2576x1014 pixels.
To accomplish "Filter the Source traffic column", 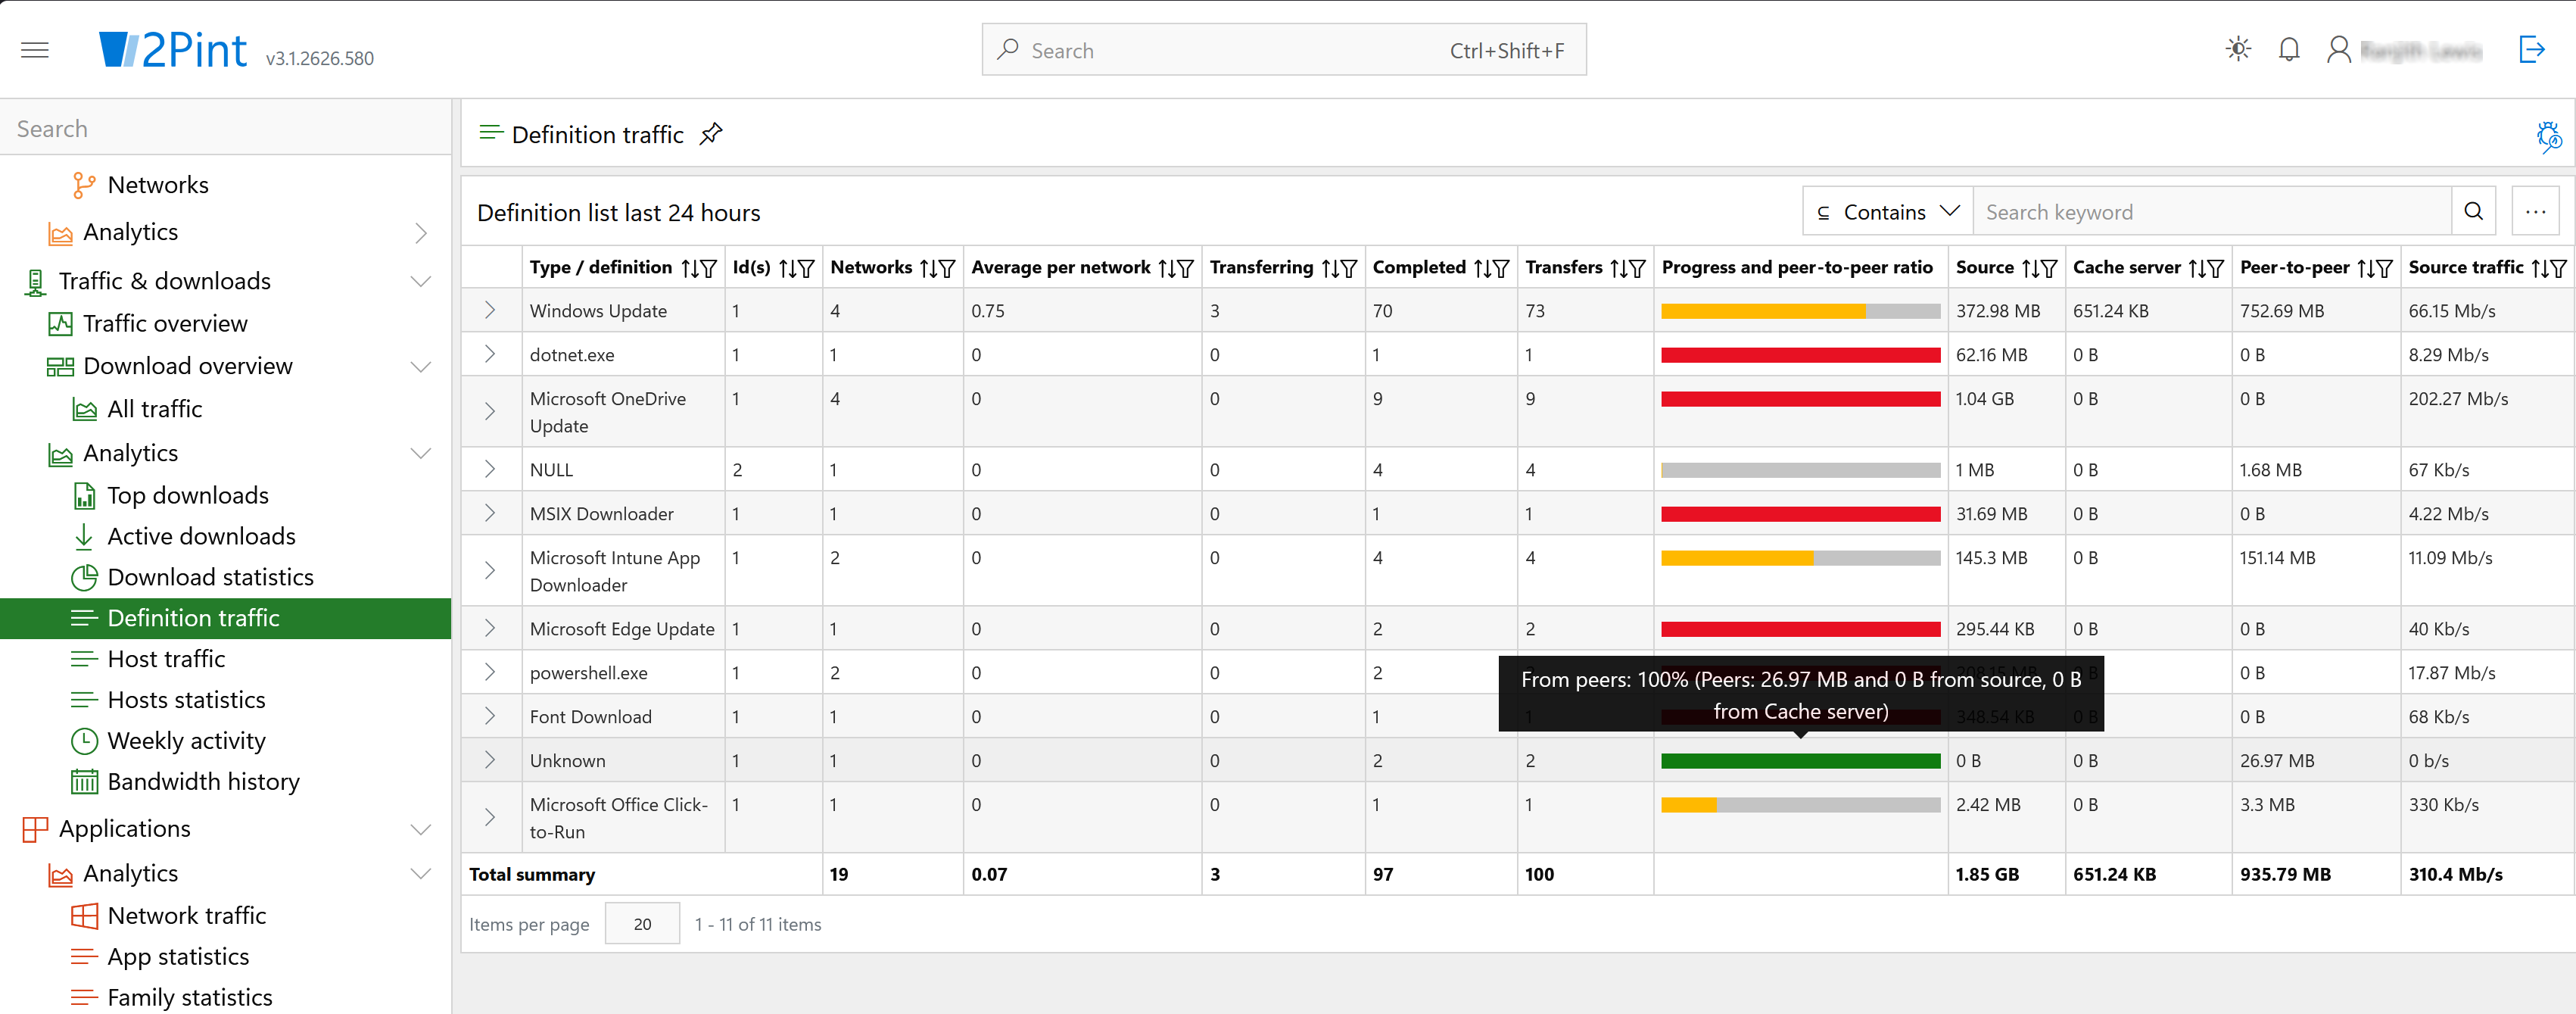I will [x=2559, y=268].
